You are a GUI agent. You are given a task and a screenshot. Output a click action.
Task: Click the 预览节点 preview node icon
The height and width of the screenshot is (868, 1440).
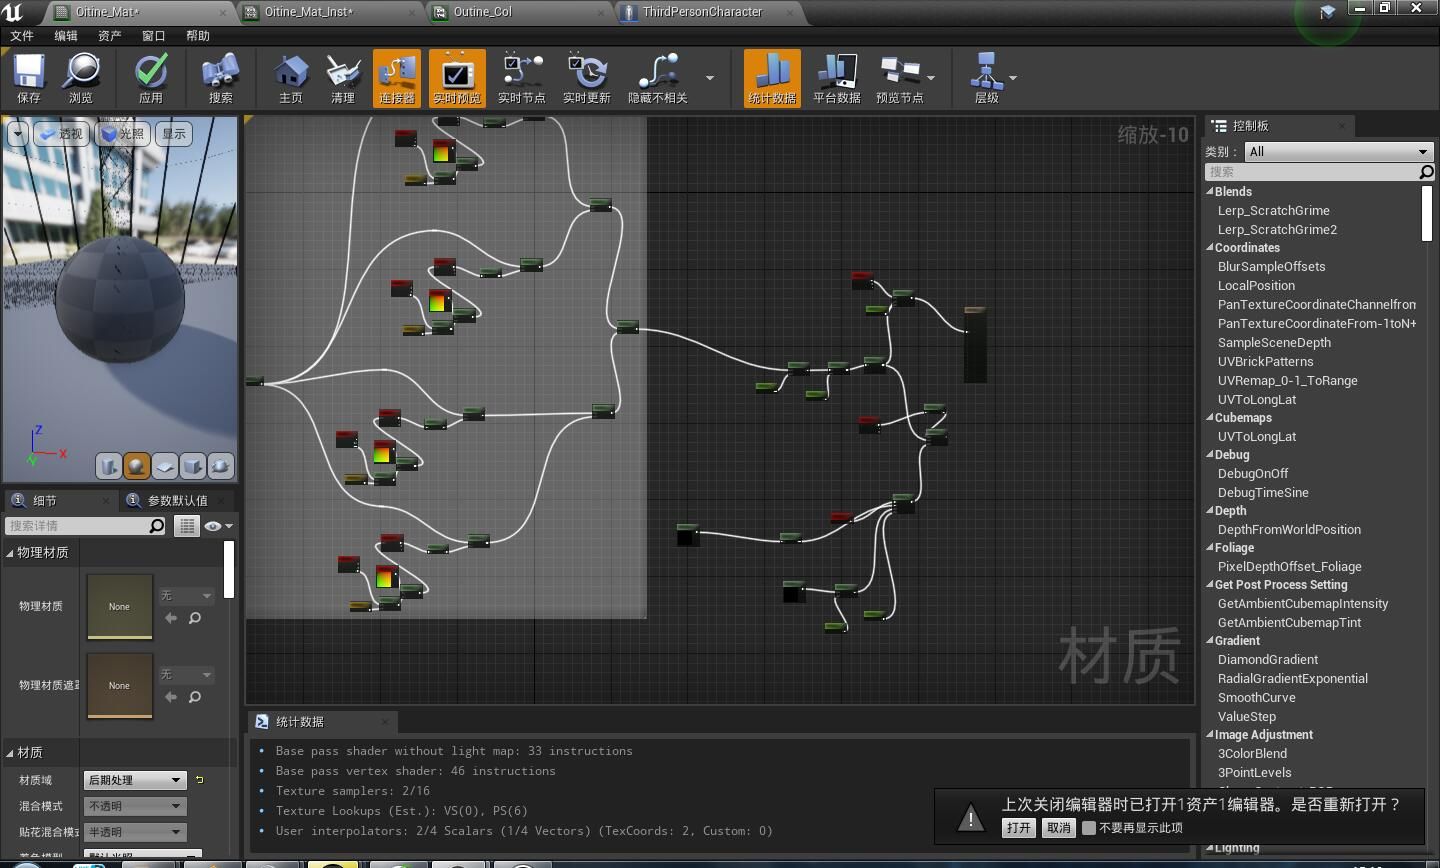(899, 78)
